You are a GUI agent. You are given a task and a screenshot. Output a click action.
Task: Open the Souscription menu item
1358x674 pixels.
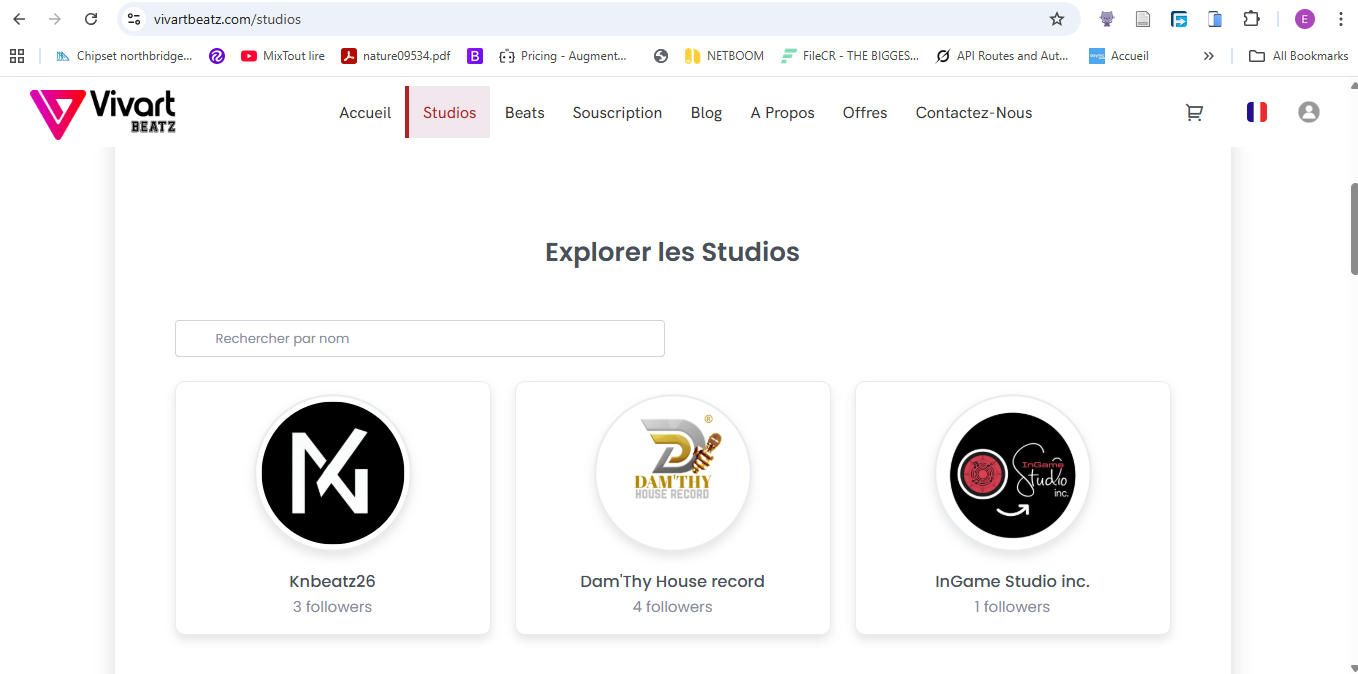coord(617,113)
